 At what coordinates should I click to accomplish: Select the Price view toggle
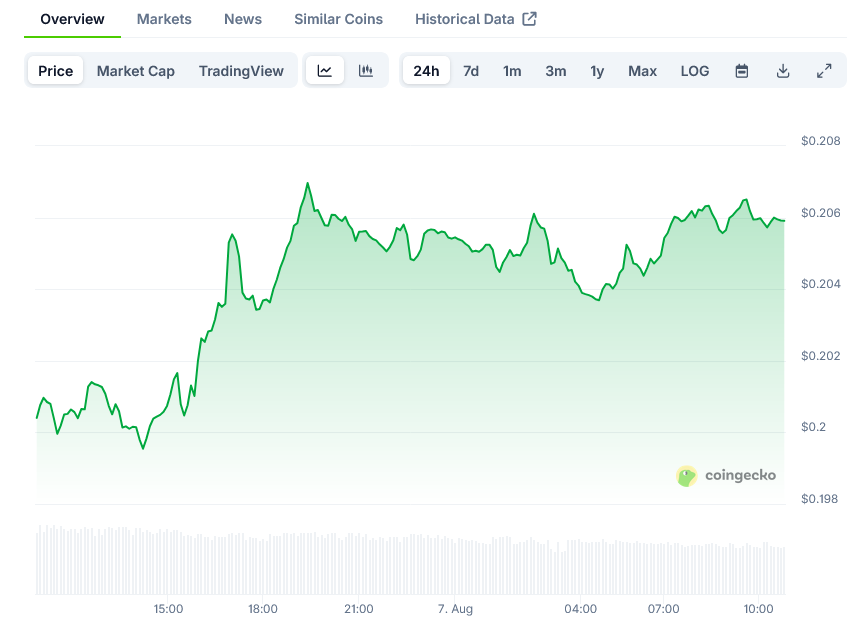click(56, 71)
